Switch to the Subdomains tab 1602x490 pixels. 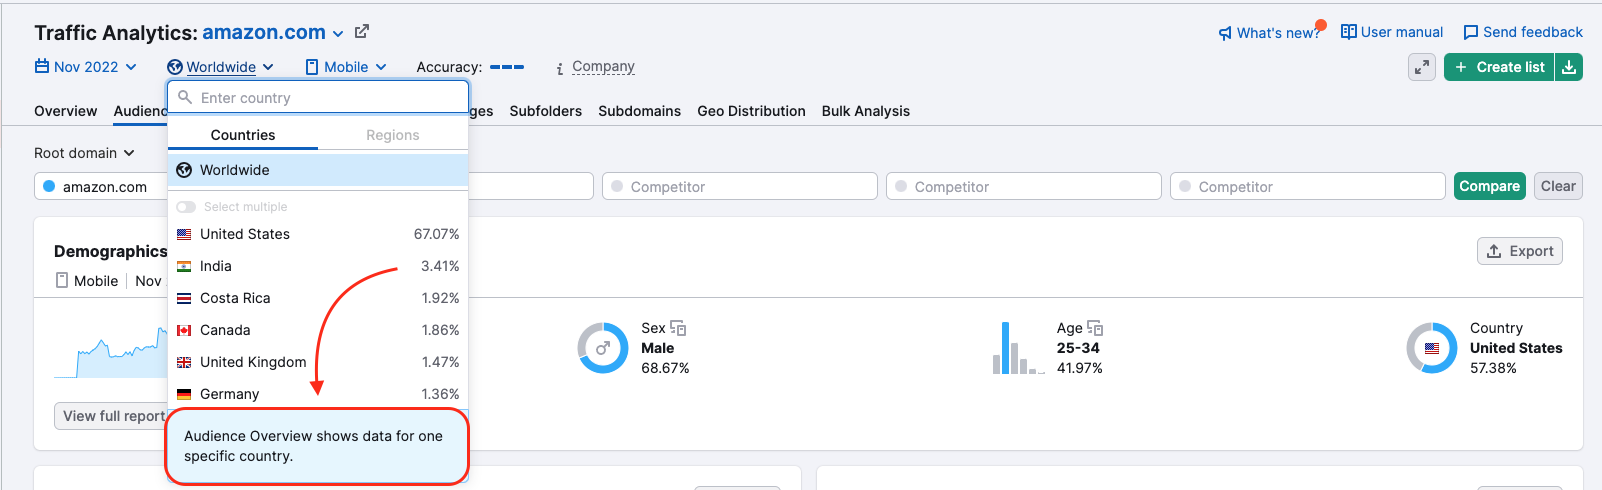(x=640, y=111)
